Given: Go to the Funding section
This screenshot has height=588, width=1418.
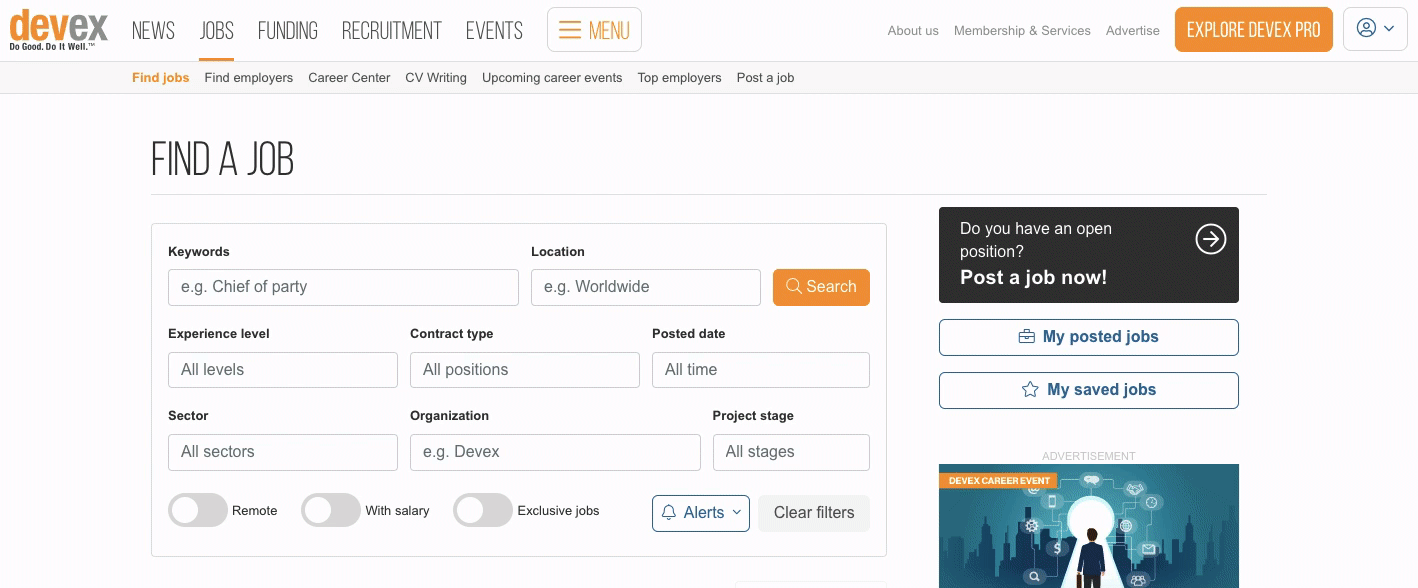Looking at the screenshot, I should tap(288, 31).
